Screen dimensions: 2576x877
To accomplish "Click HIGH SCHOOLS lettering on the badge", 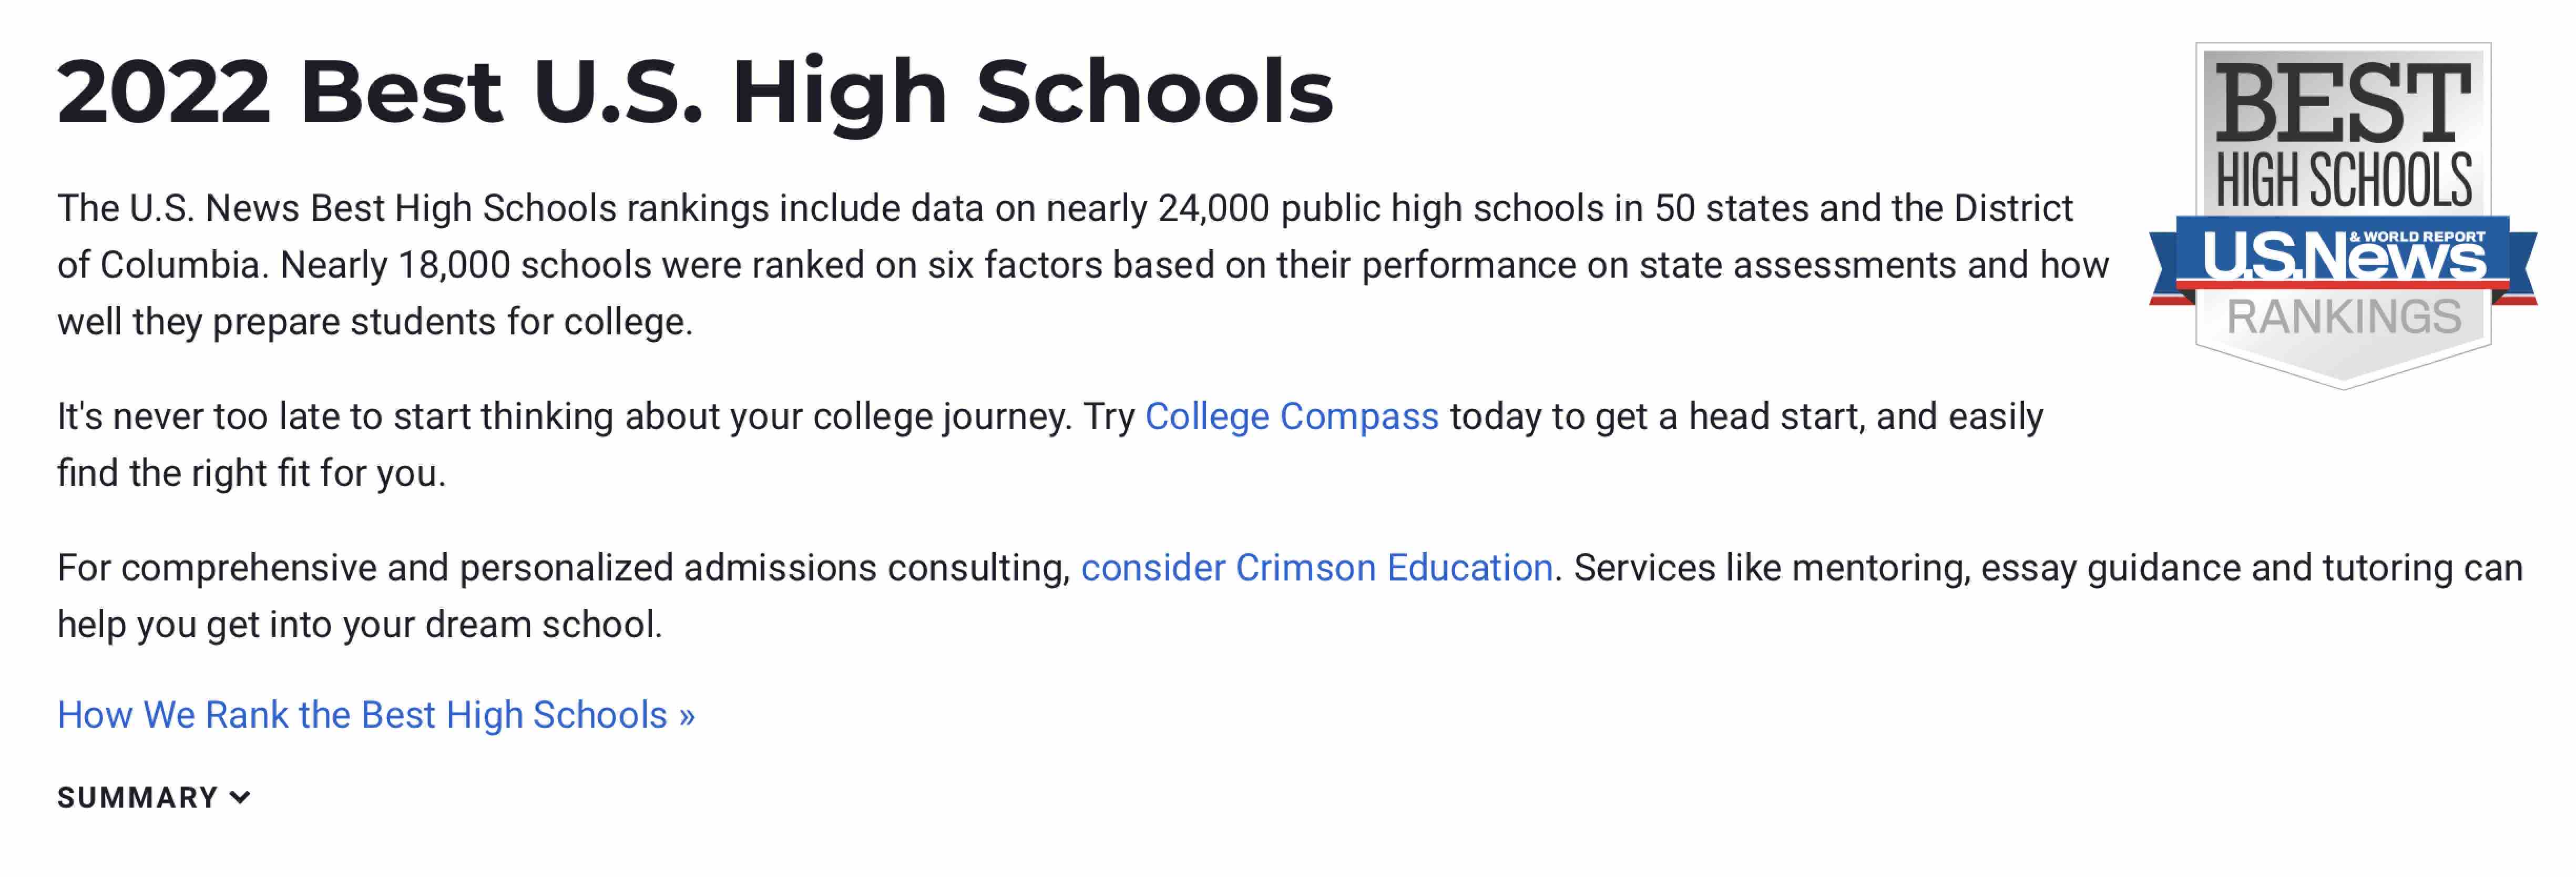I will click(x=2343, y=181).
